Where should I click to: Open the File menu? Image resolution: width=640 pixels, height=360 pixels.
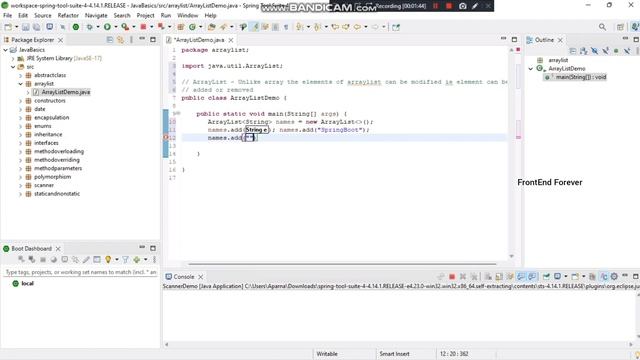(7, 16)
